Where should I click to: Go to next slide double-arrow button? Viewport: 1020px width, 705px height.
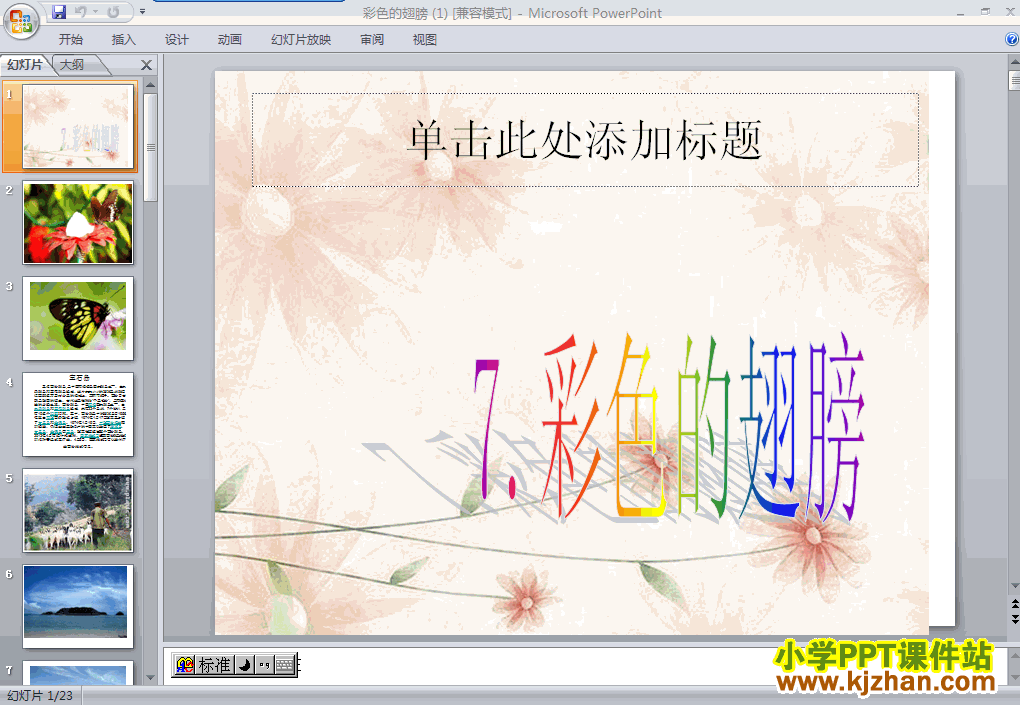(1015, 619)
